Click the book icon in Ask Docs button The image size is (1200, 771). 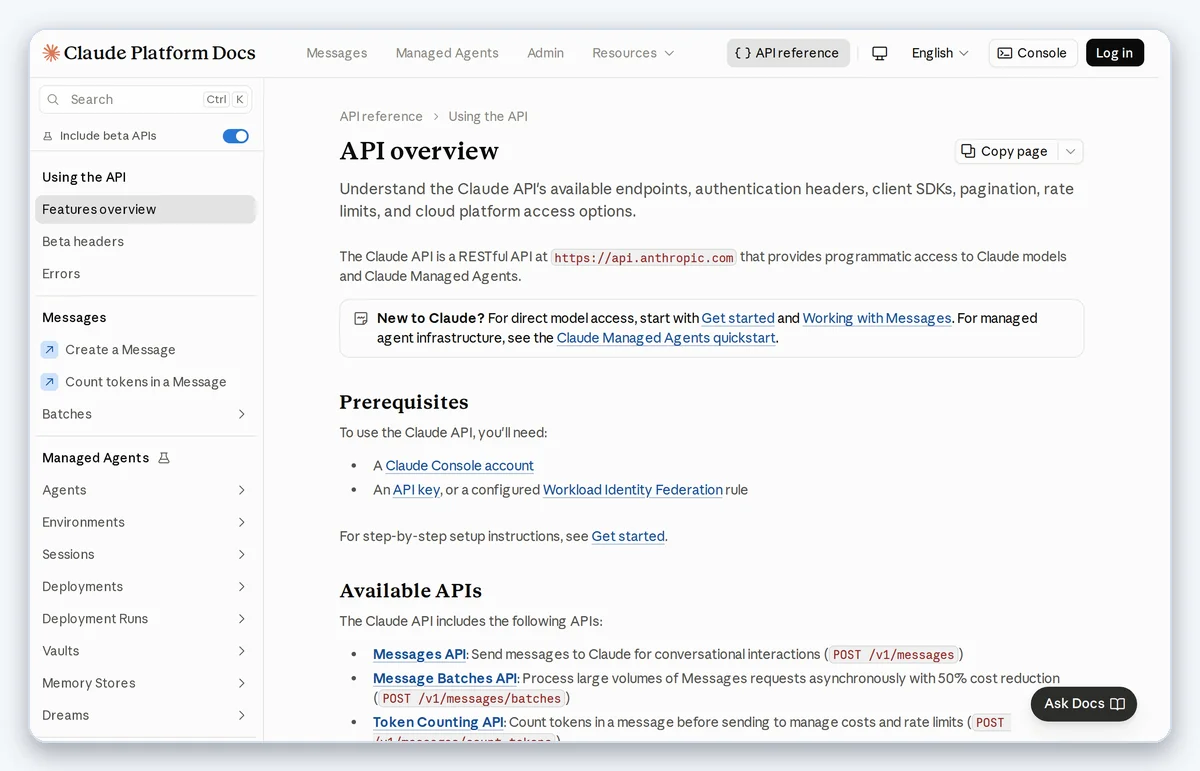point(1118,704)
